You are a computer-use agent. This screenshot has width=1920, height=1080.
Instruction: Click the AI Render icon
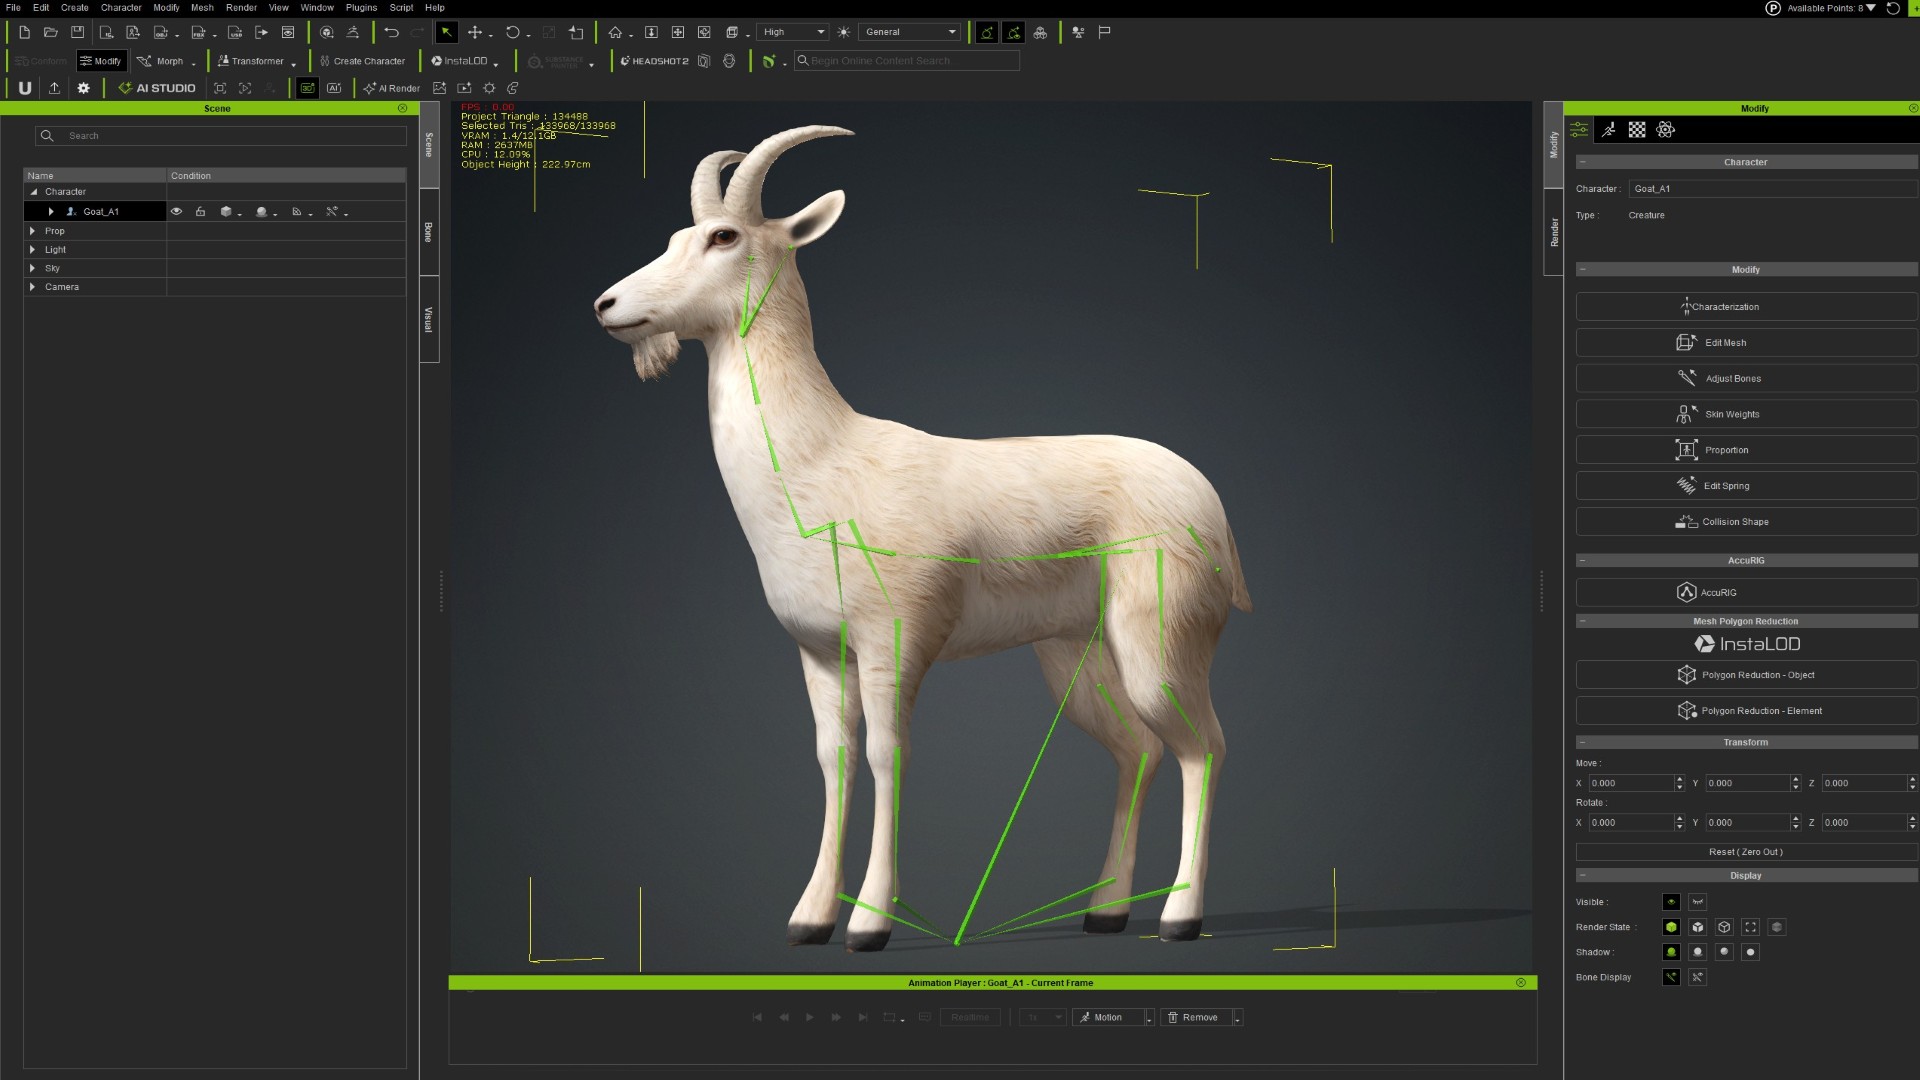pyautogui.click(x=392, y=88)
